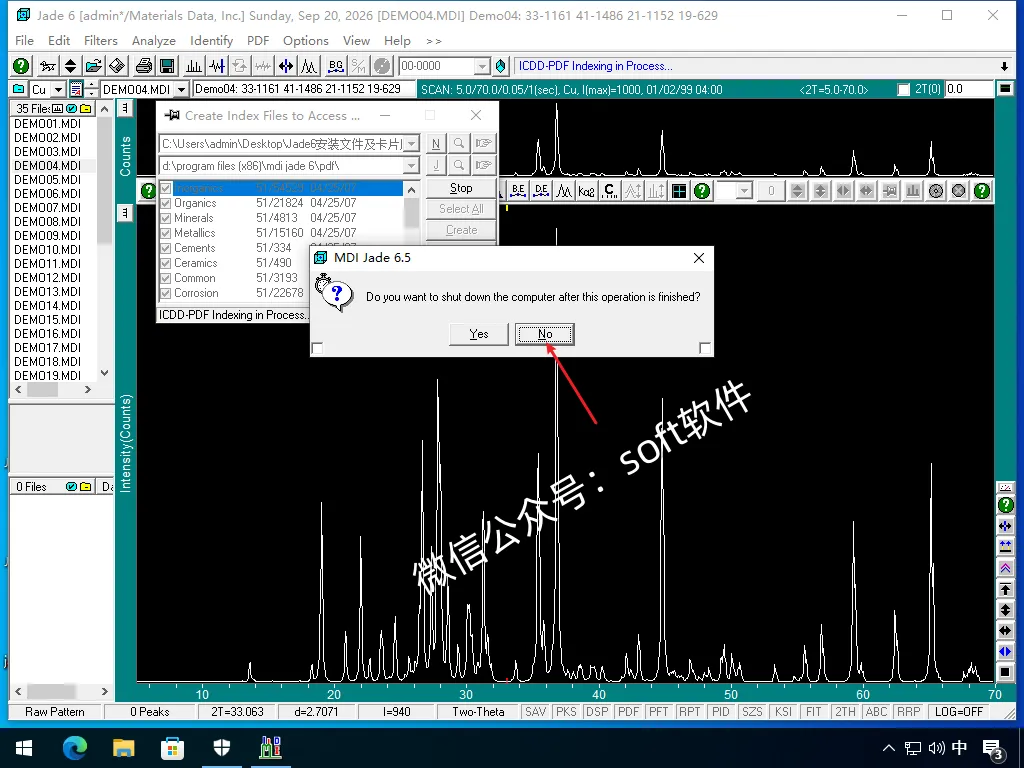Click No in the shutdown dialog
The height and width of the screenshot is (768, 1024).
(545, 334)
